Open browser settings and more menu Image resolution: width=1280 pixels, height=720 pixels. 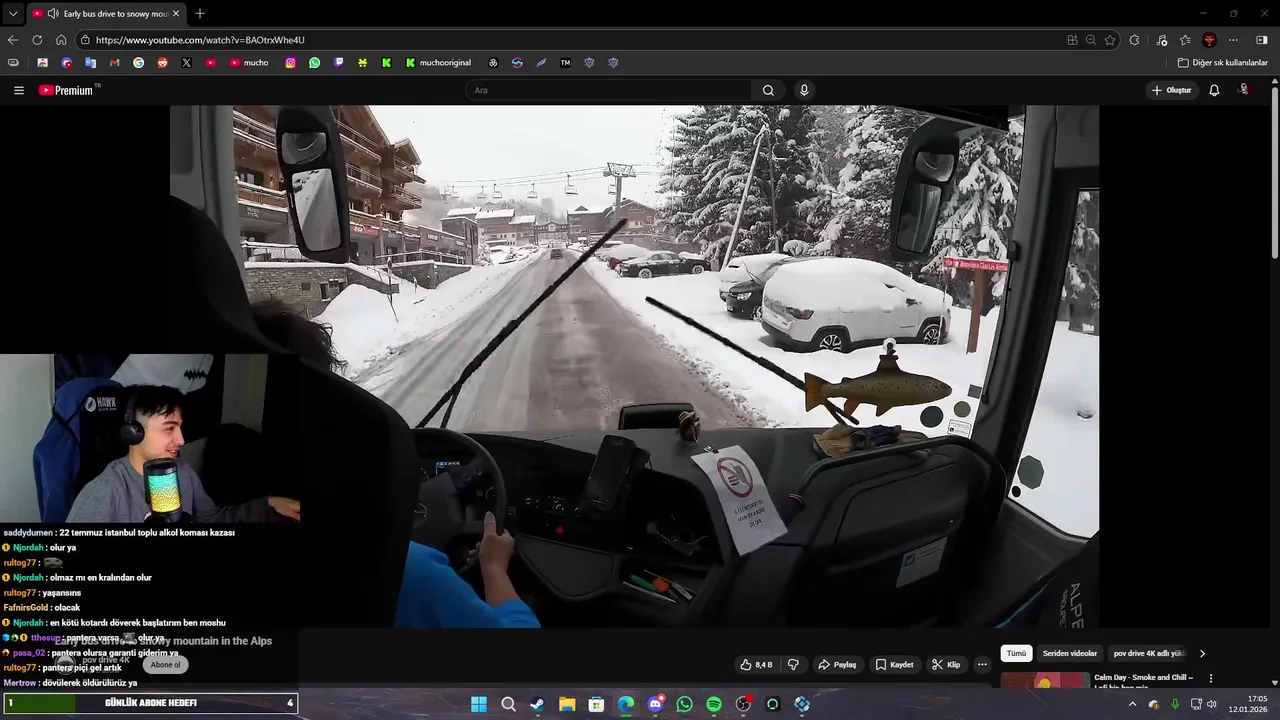coord(1233,40)
